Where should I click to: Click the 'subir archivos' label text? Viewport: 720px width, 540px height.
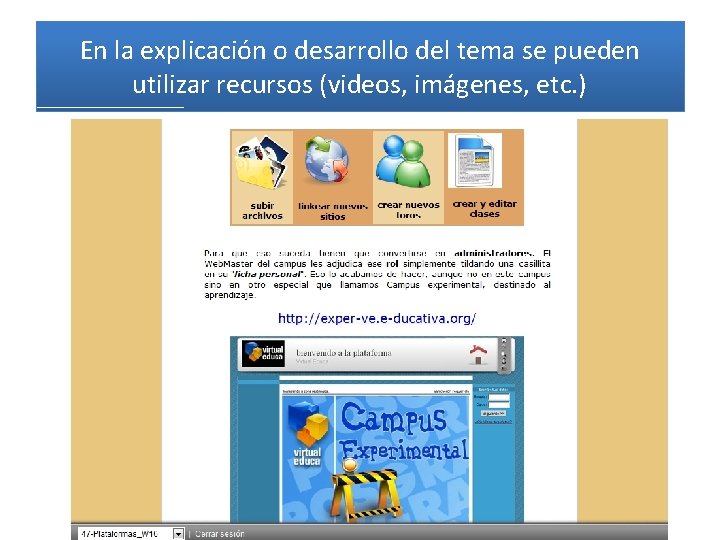(262, 211)
